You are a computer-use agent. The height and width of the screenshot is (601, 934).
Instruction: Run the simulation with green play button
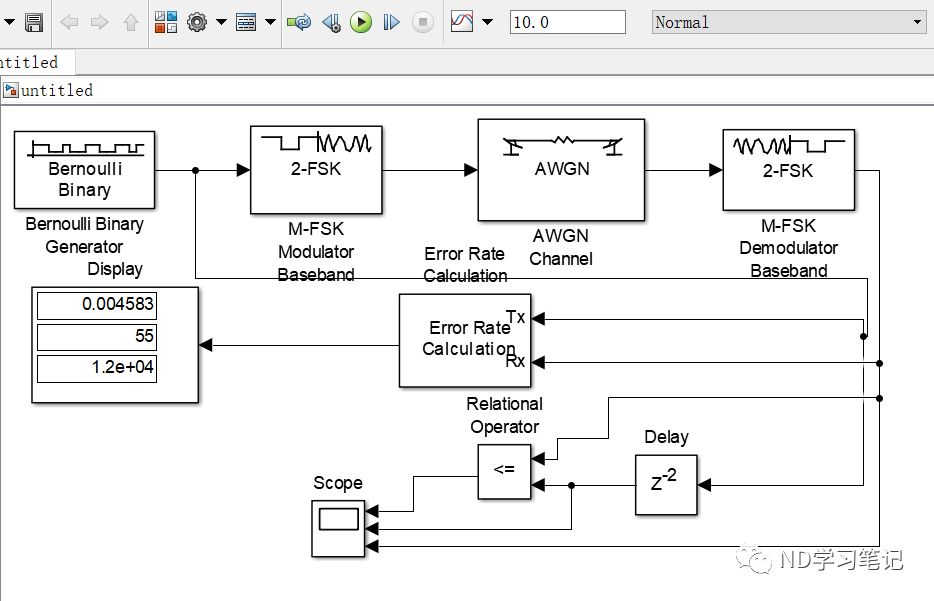(360, 23)
